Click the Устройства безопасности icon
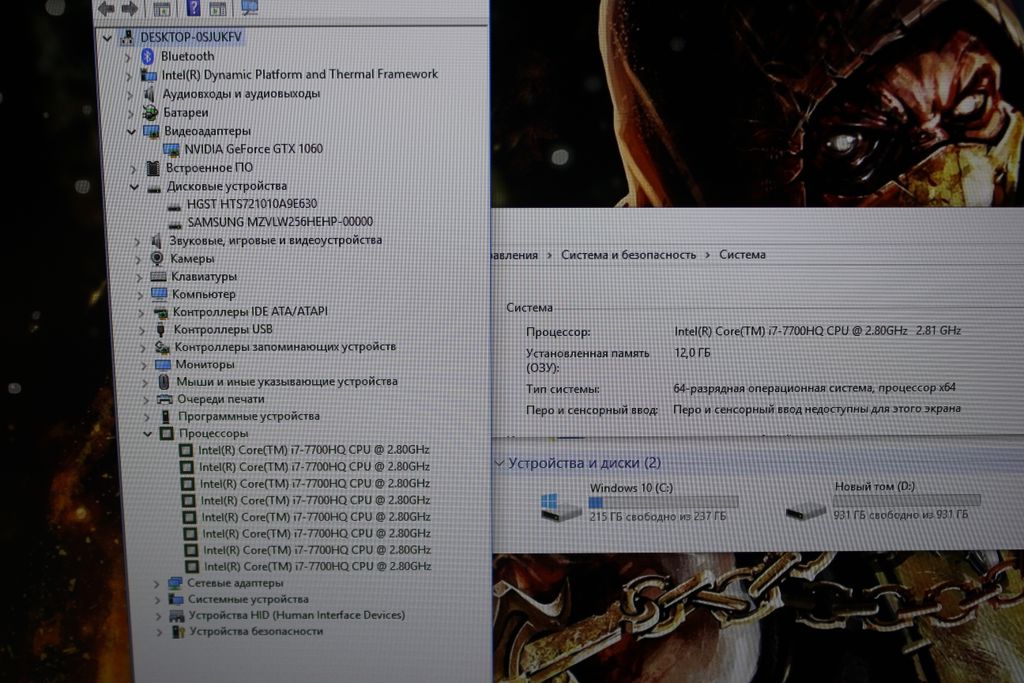This screenshot has width=1024, height=683. click(178, 631)
